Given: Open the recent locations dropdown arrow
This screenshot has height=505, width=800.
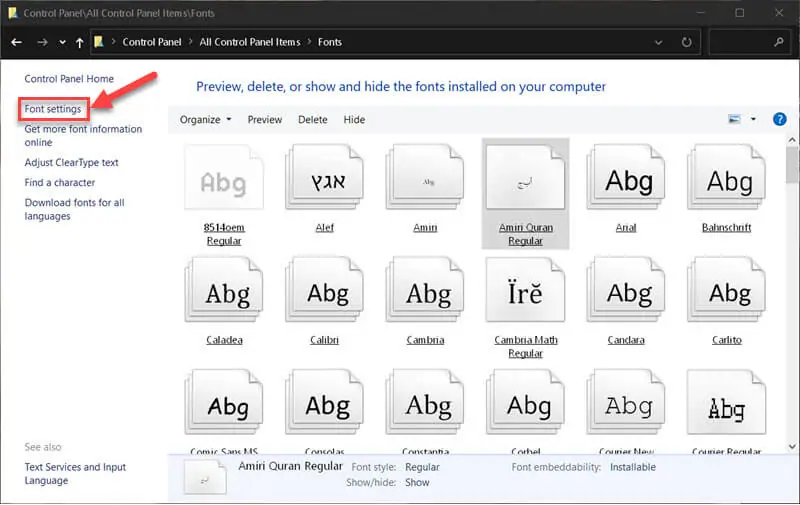Looking at the screenshot, I should [62, 42].
